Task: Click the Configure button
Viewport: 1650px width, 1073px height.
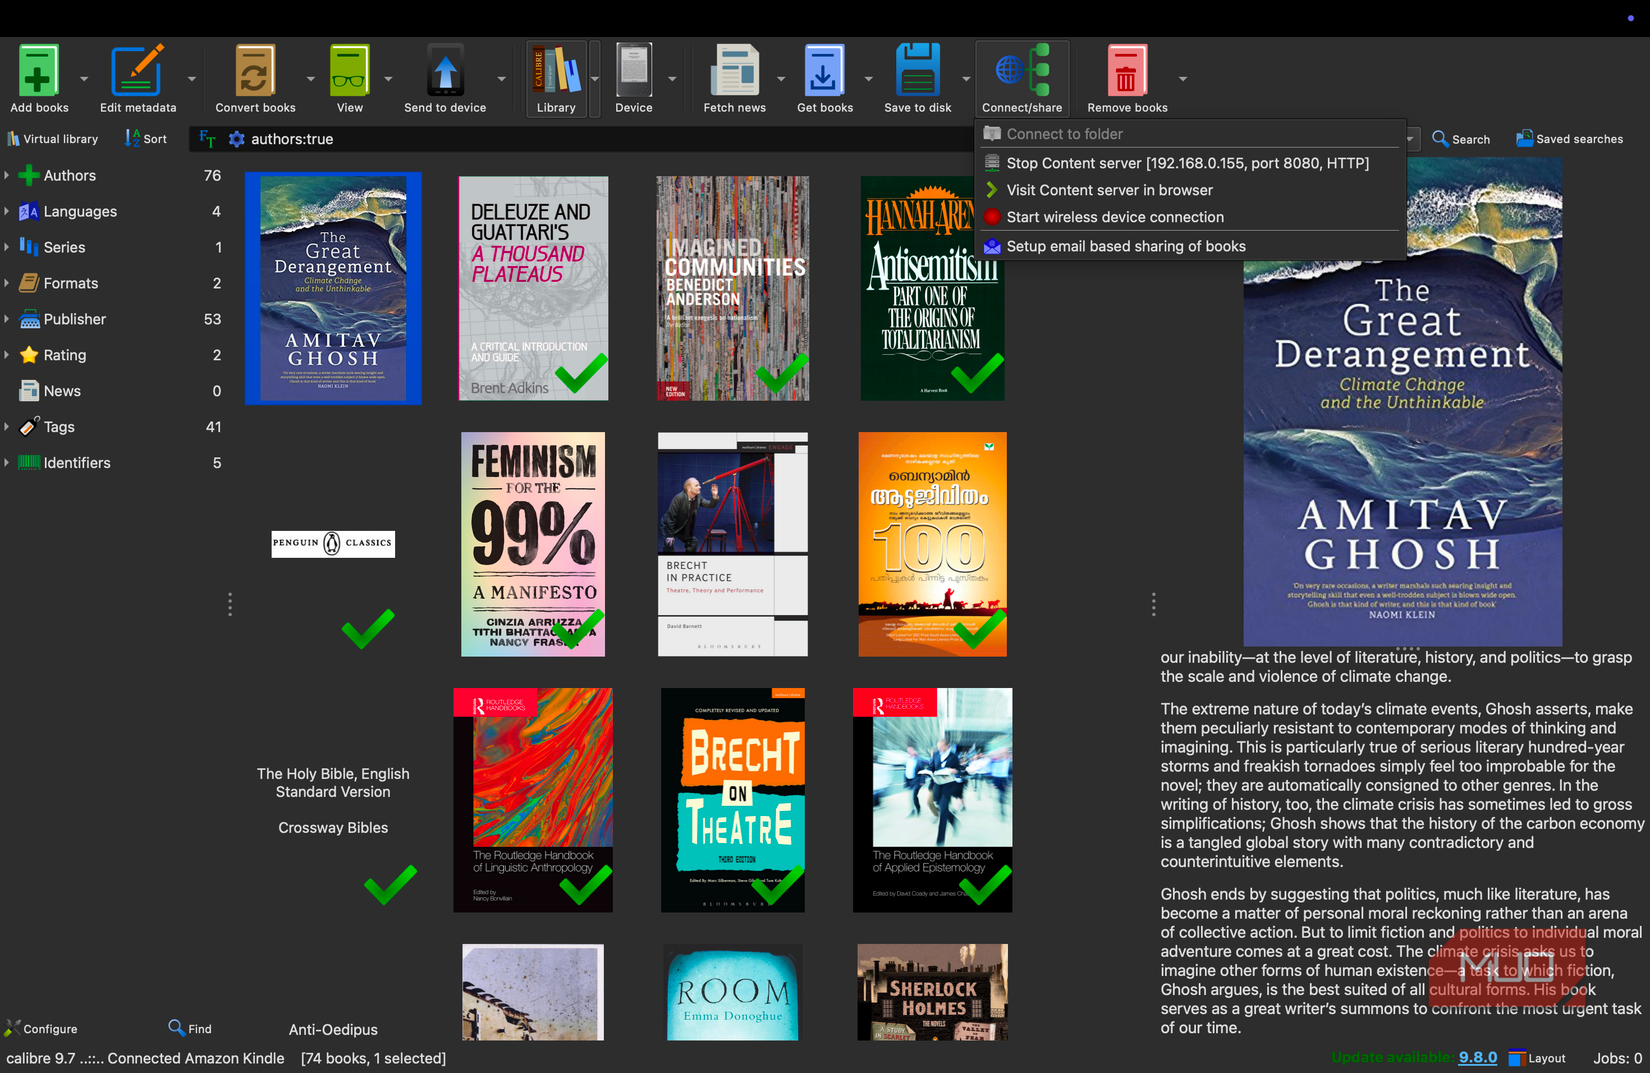Action: [41, 1028]
